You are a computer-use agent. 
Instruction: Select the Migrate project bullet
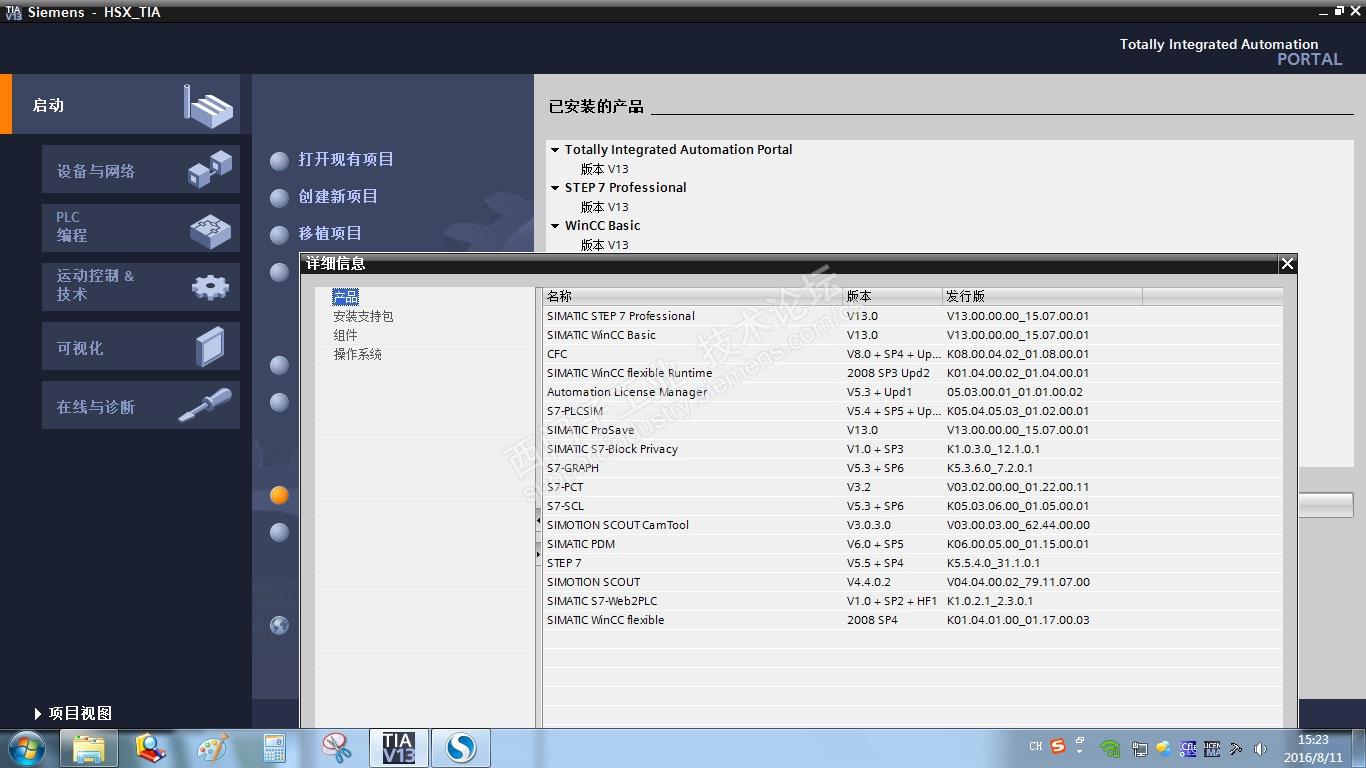pyautogui.click(x=280, y=235)
